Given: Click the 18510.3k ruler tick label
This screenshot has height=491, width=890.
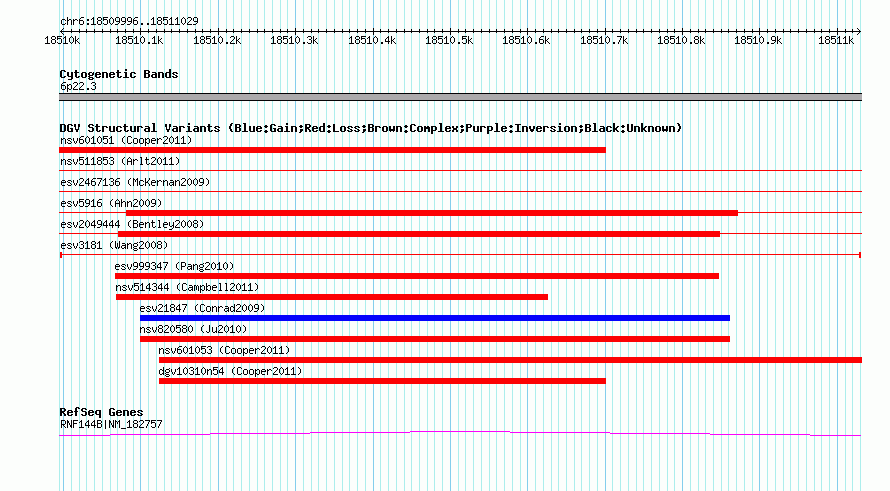Looking at the screenshot, I should [x=294, y=40].
